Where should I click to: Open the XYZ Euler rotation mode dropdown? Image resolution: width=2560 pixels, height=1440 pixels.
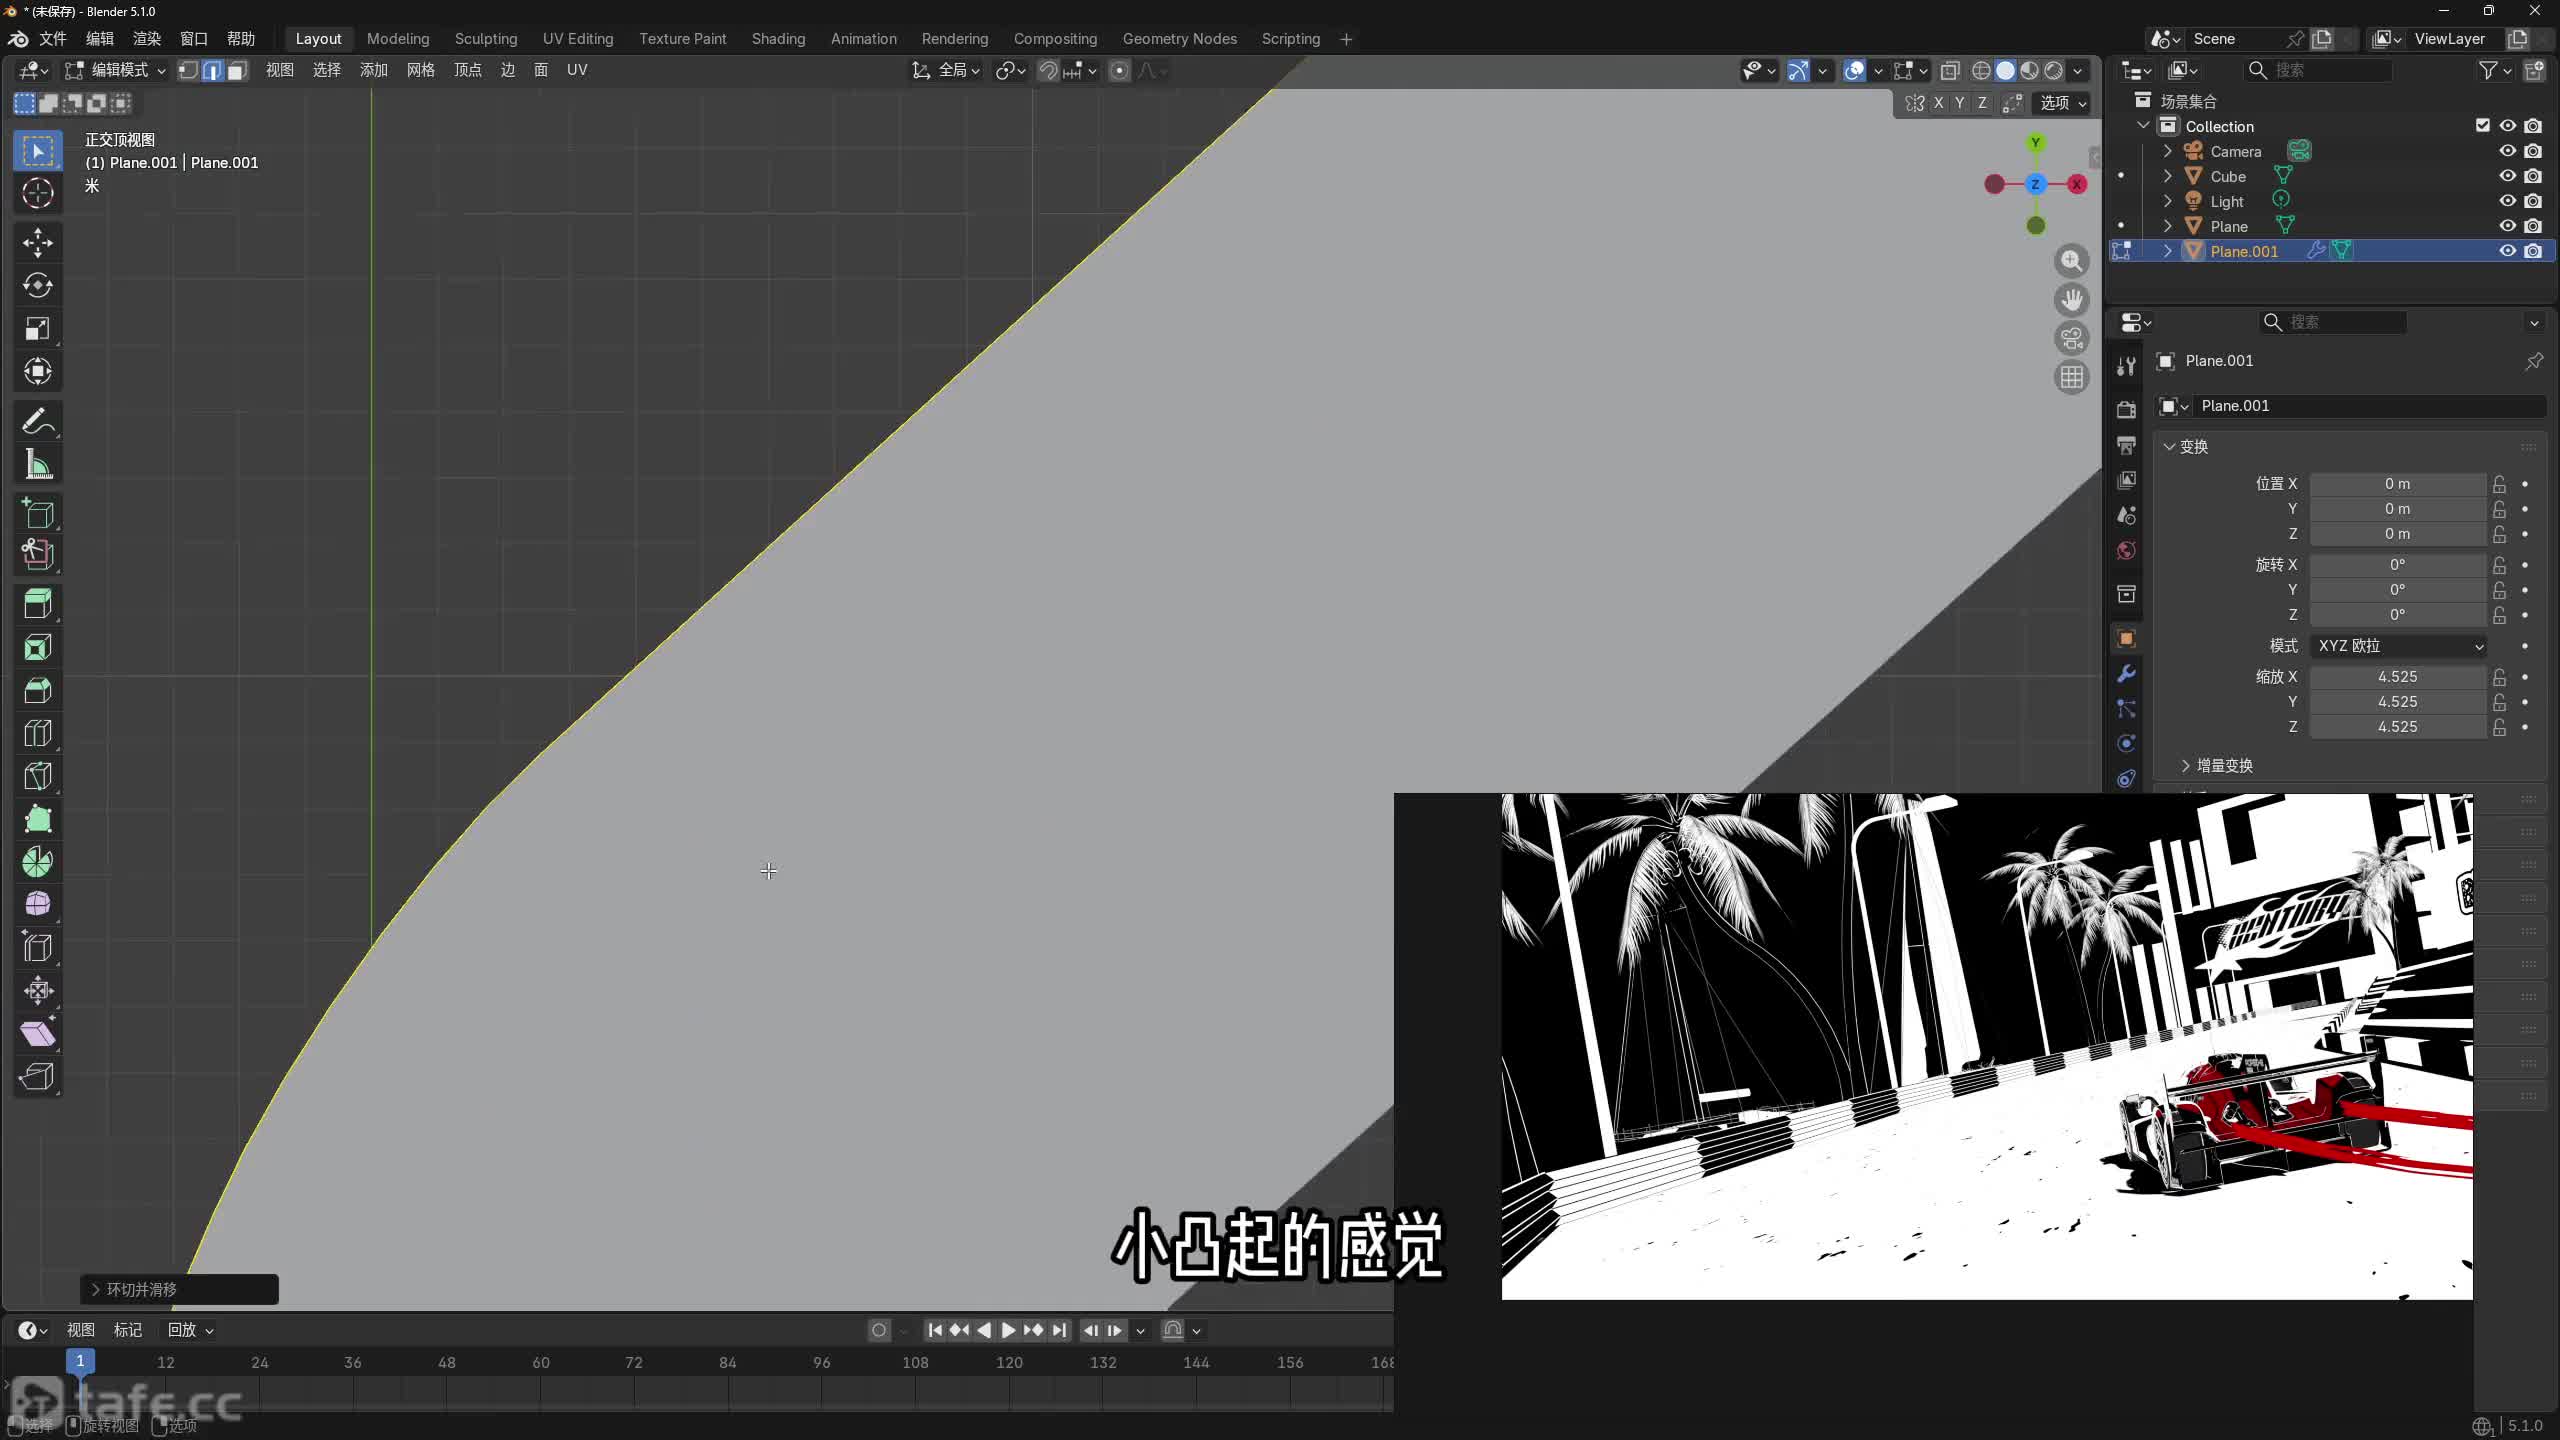coord(2398,646)
